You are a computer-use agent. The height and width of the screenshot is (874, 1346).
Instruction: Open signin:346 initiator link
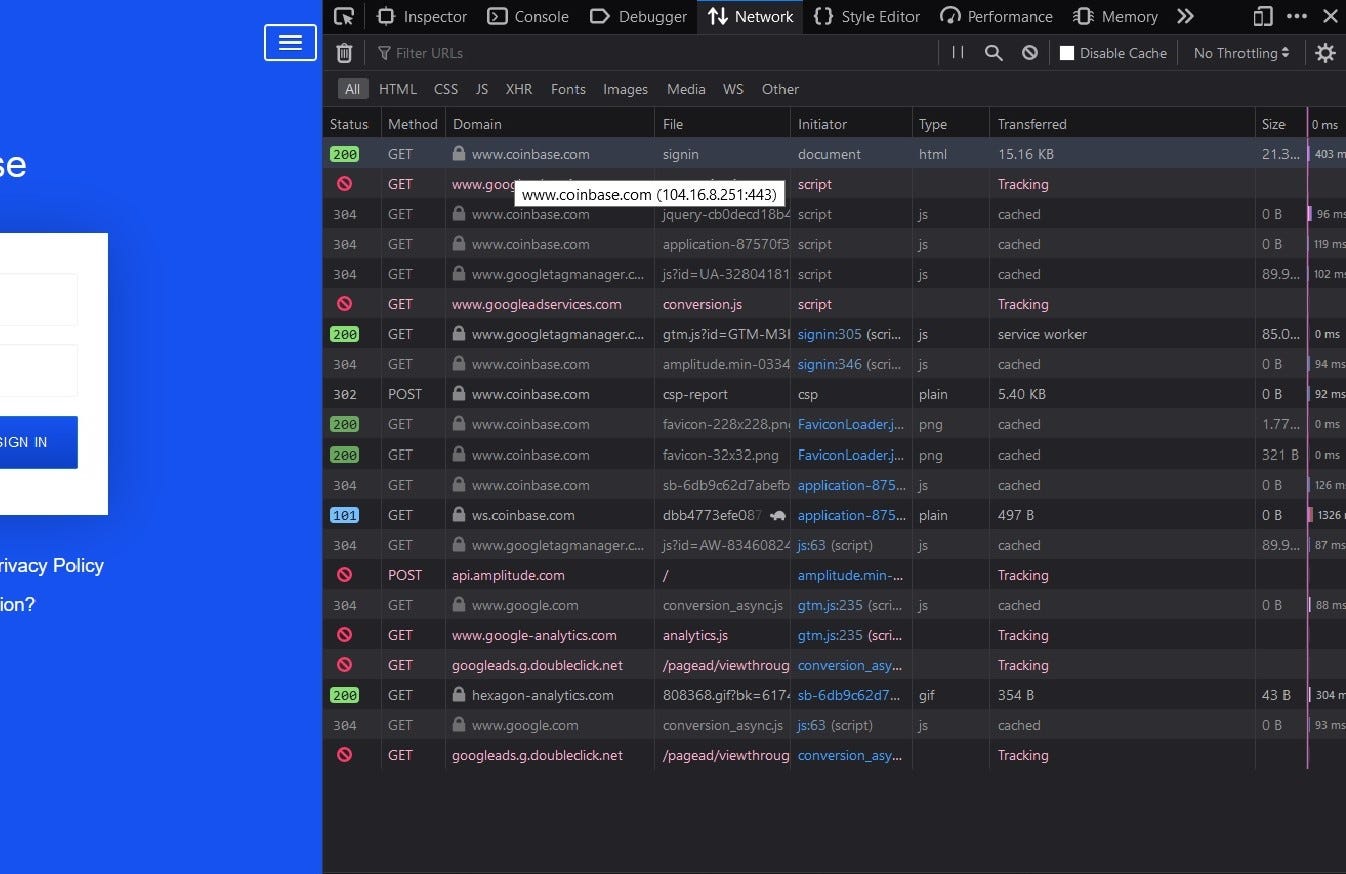point(829,364)
